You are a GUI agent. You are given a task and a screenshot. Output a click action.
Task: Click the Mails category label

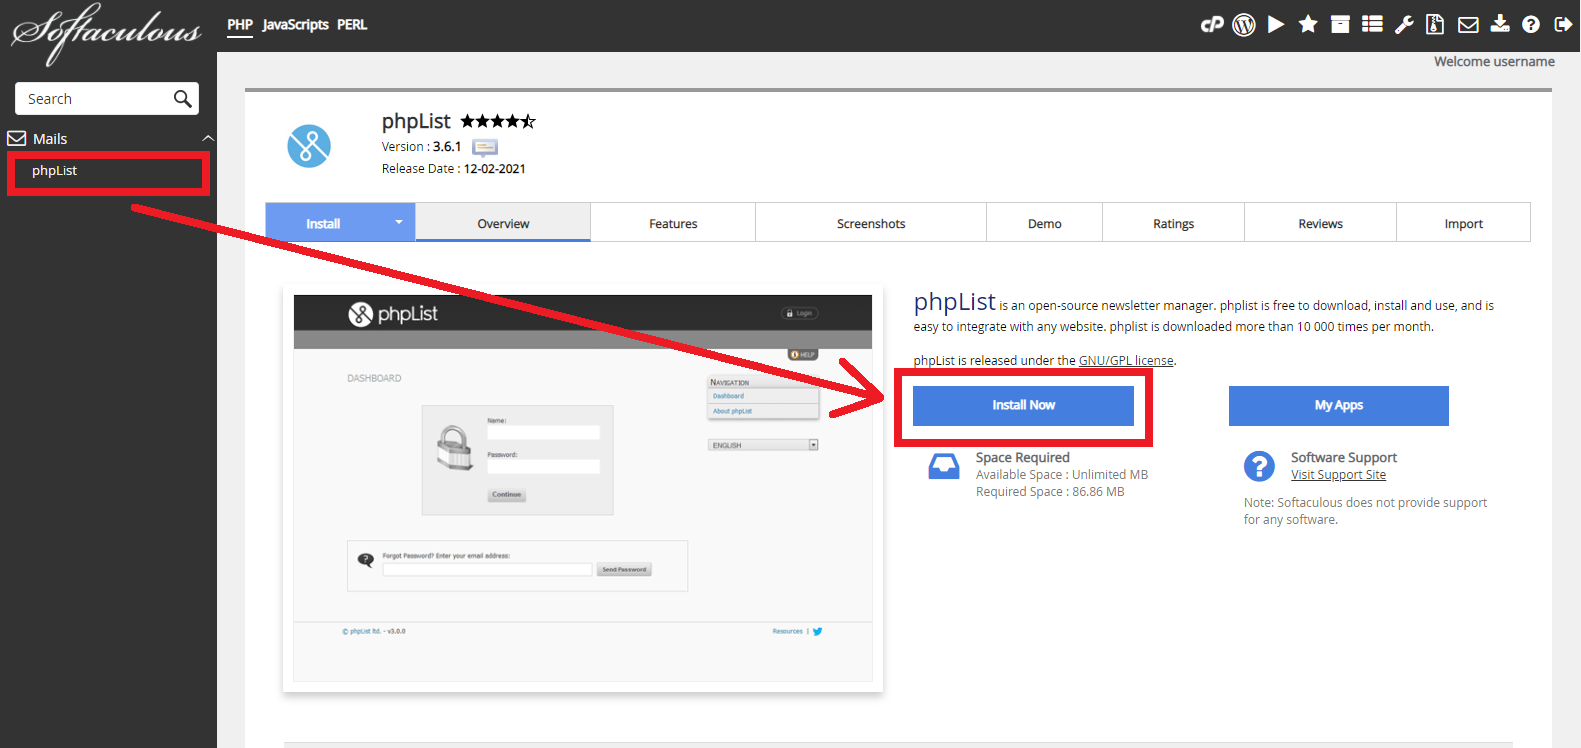point(50,139)
